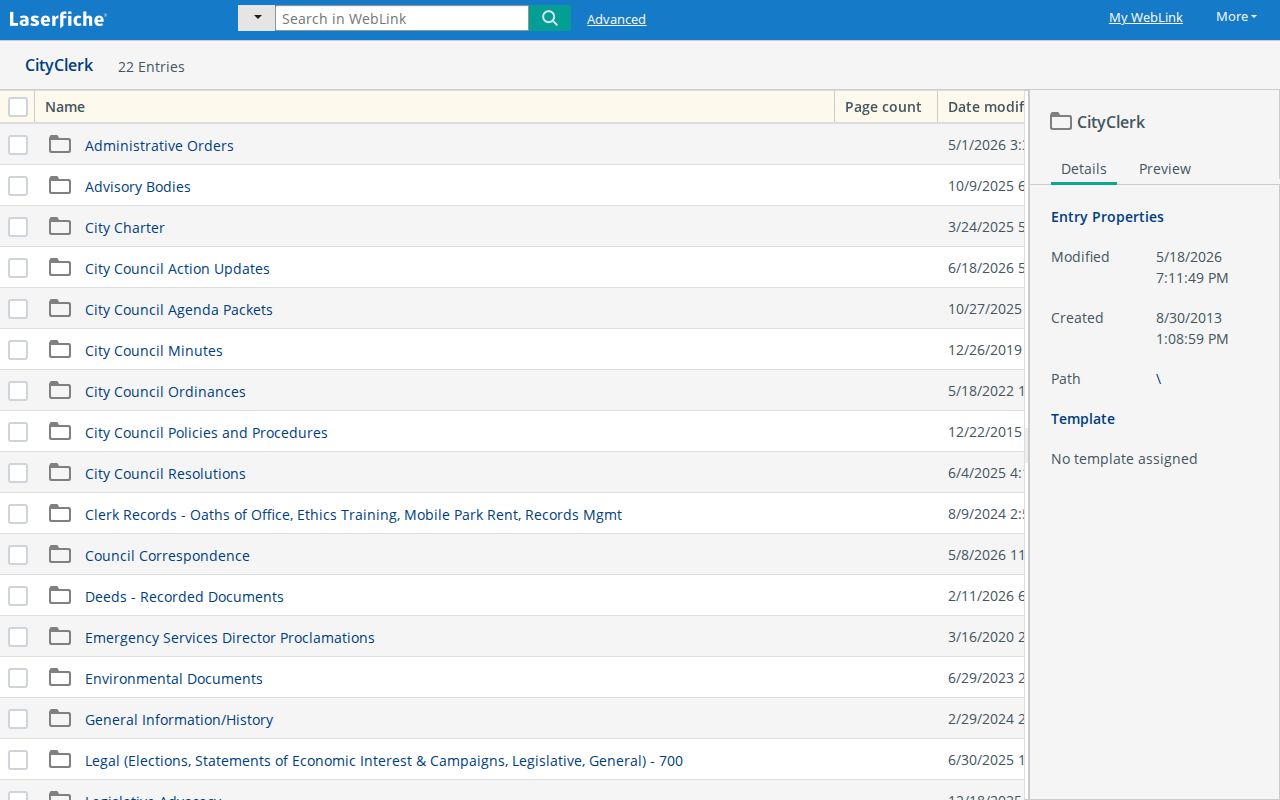Viewport: 1280px width, 800px height.
Task: Open My WebLink link
Action: tap(1146, 17)
